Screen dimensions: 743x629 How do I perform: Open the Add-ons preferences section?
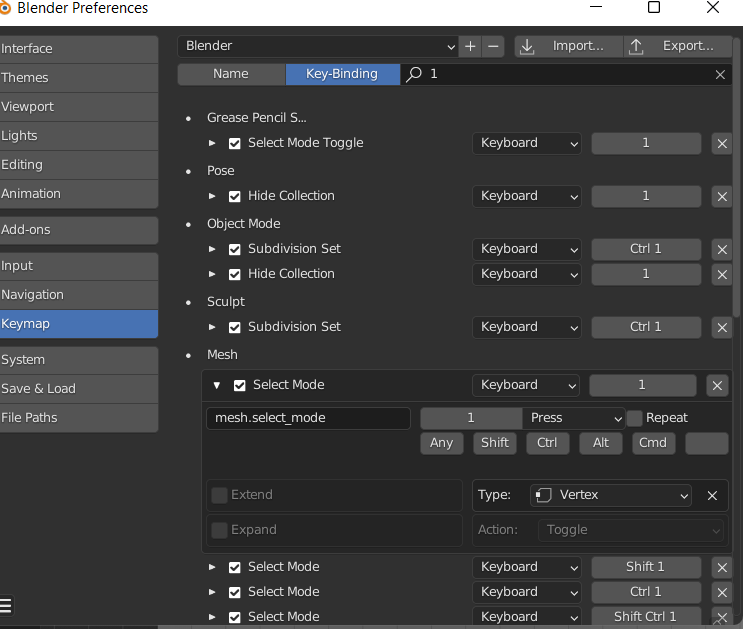79,230
